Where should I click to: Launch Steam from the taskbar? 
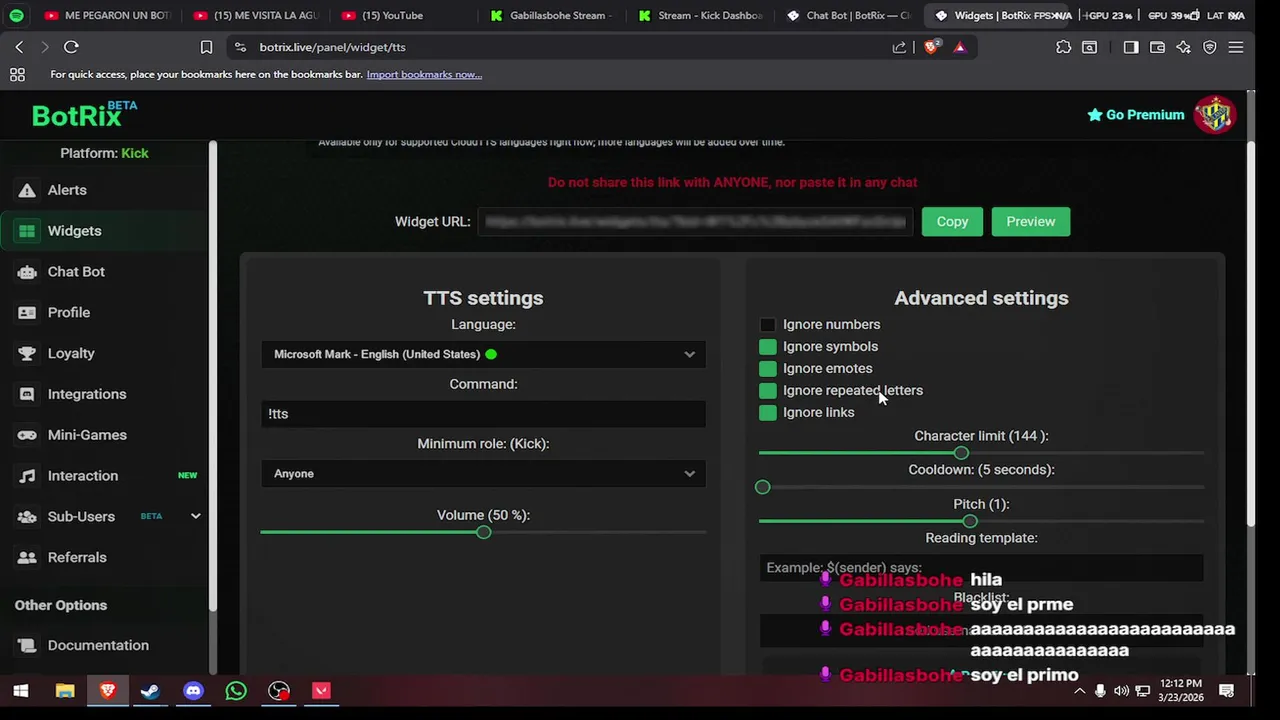coord(150,691)
